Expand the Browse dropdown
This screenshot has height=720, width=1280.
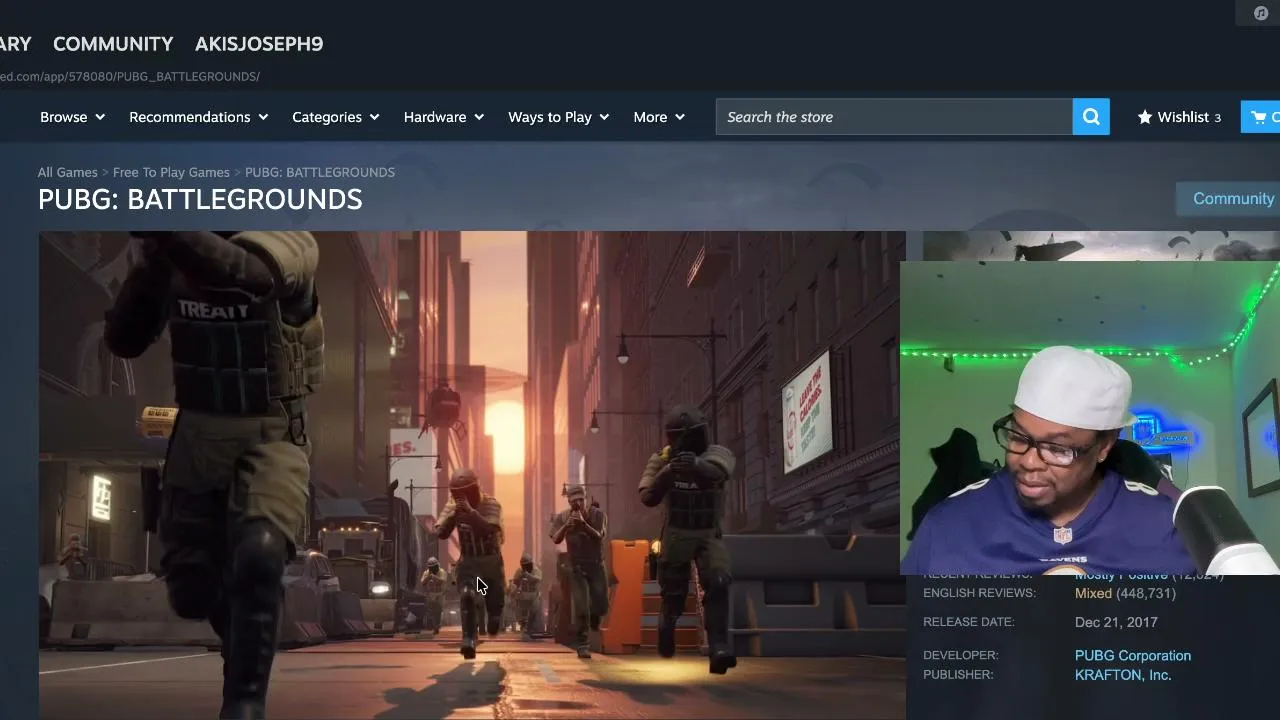tap(73, 117)
